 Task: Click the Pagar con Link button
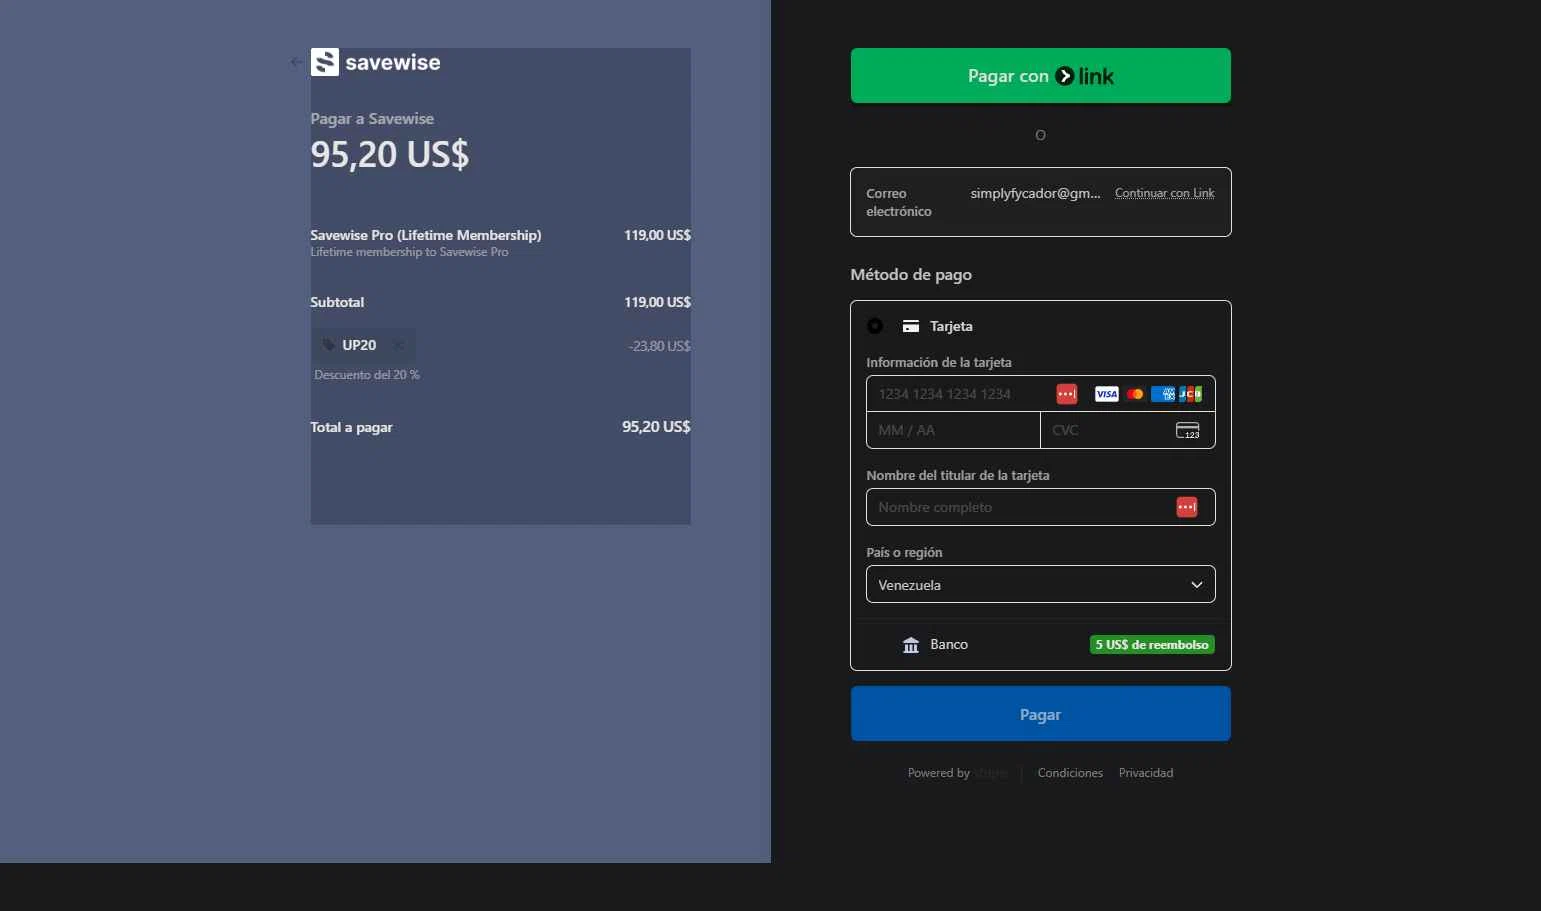(x=1041, y=75)
